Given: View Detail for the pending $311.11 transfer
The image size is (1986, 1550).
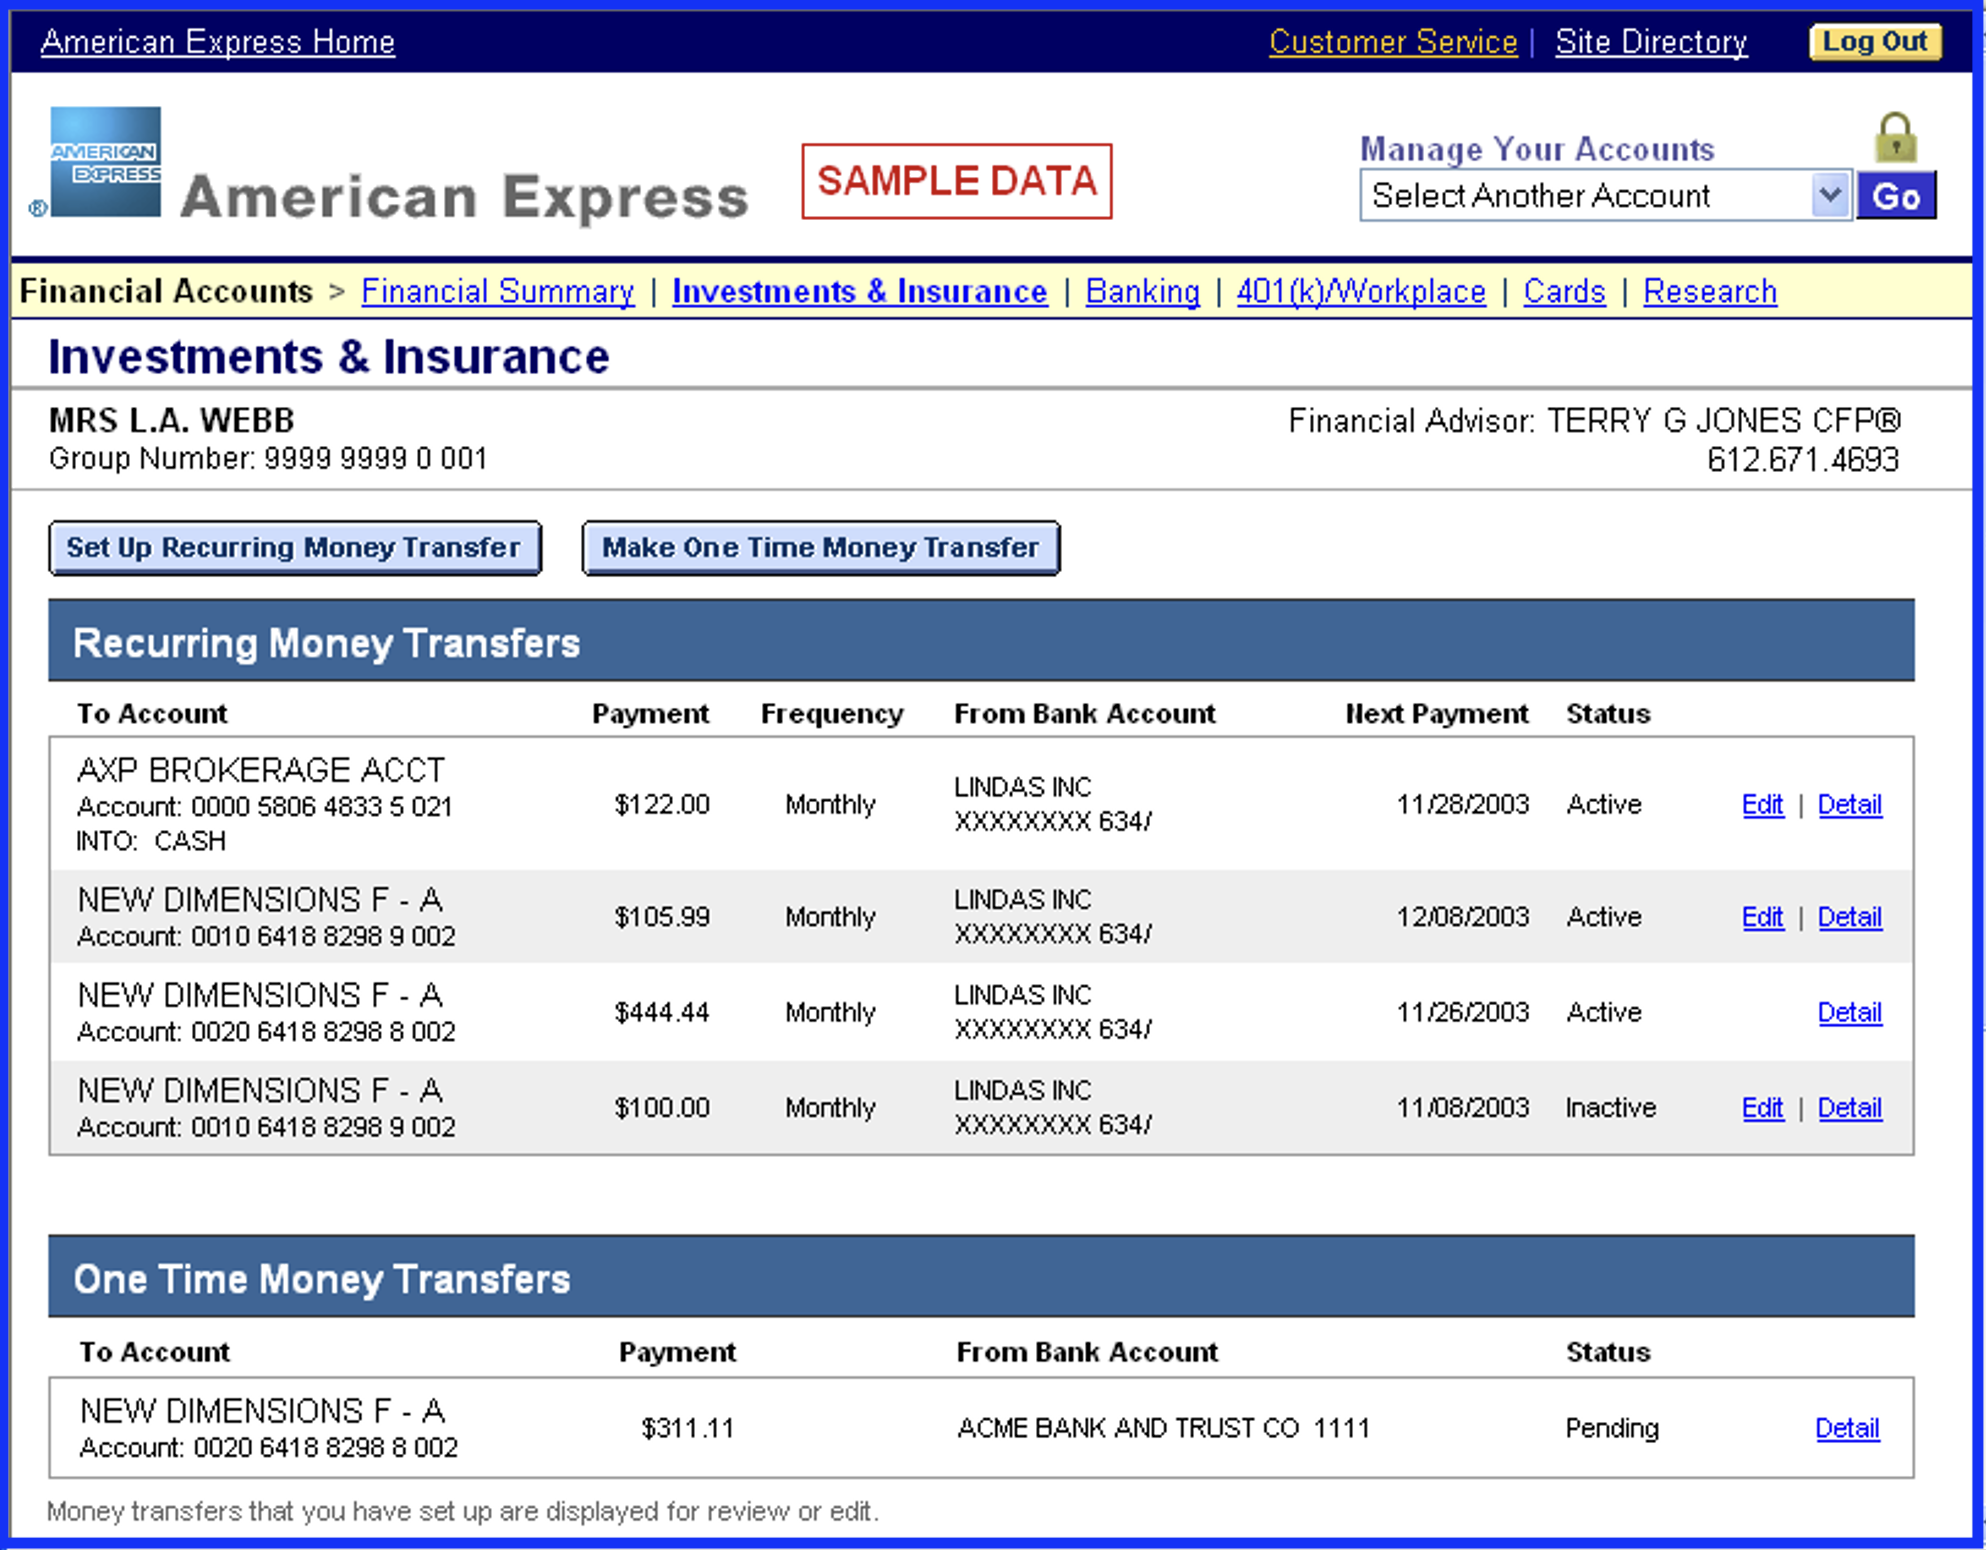Looking at the screenshot, I should click(x=1847, y=1428).
